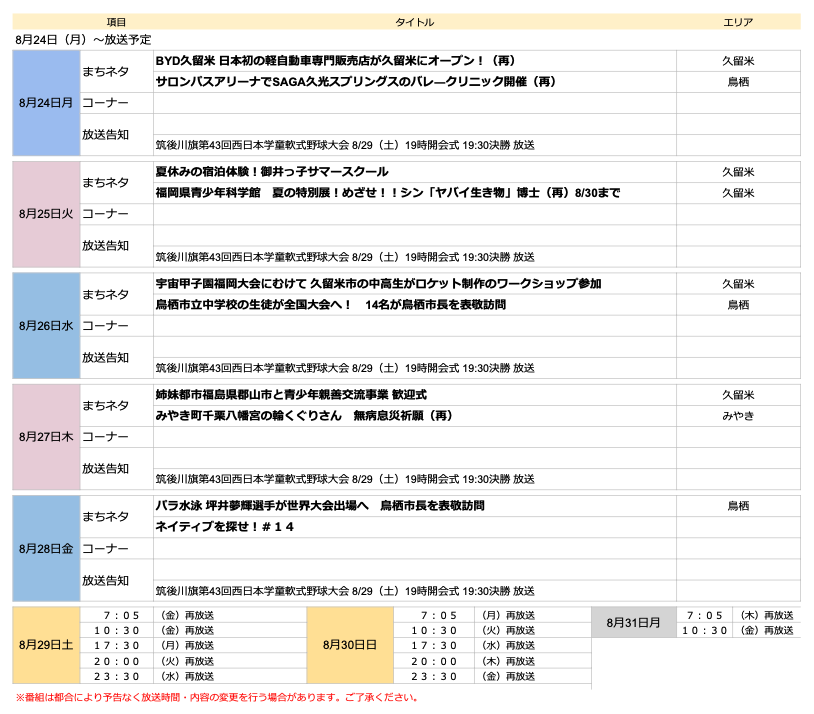Screen dimensions: 814x714
Task: Click the ネイティブを探せ！＃１４ title
Action: coord(224,527)
